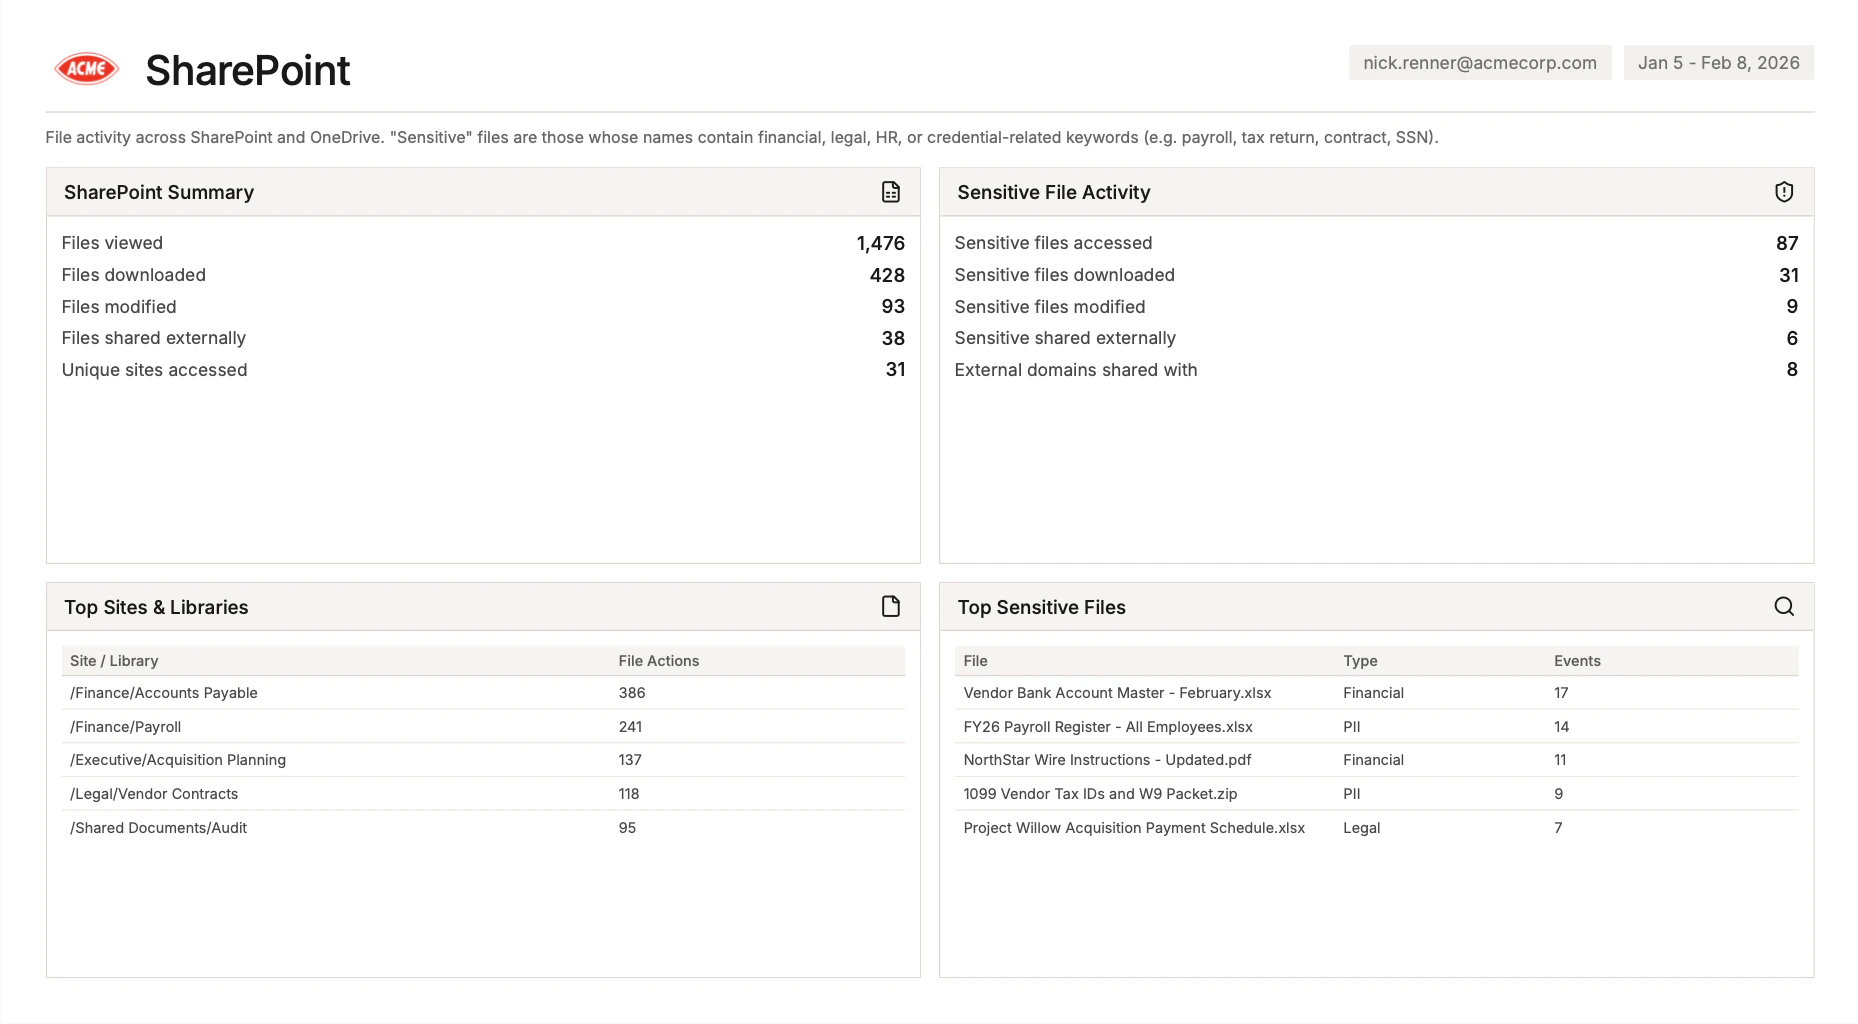Click the ACME logo icon
Image resolution: width=1858 pixels, height=1024 pixels.
[x=86, y=69]
